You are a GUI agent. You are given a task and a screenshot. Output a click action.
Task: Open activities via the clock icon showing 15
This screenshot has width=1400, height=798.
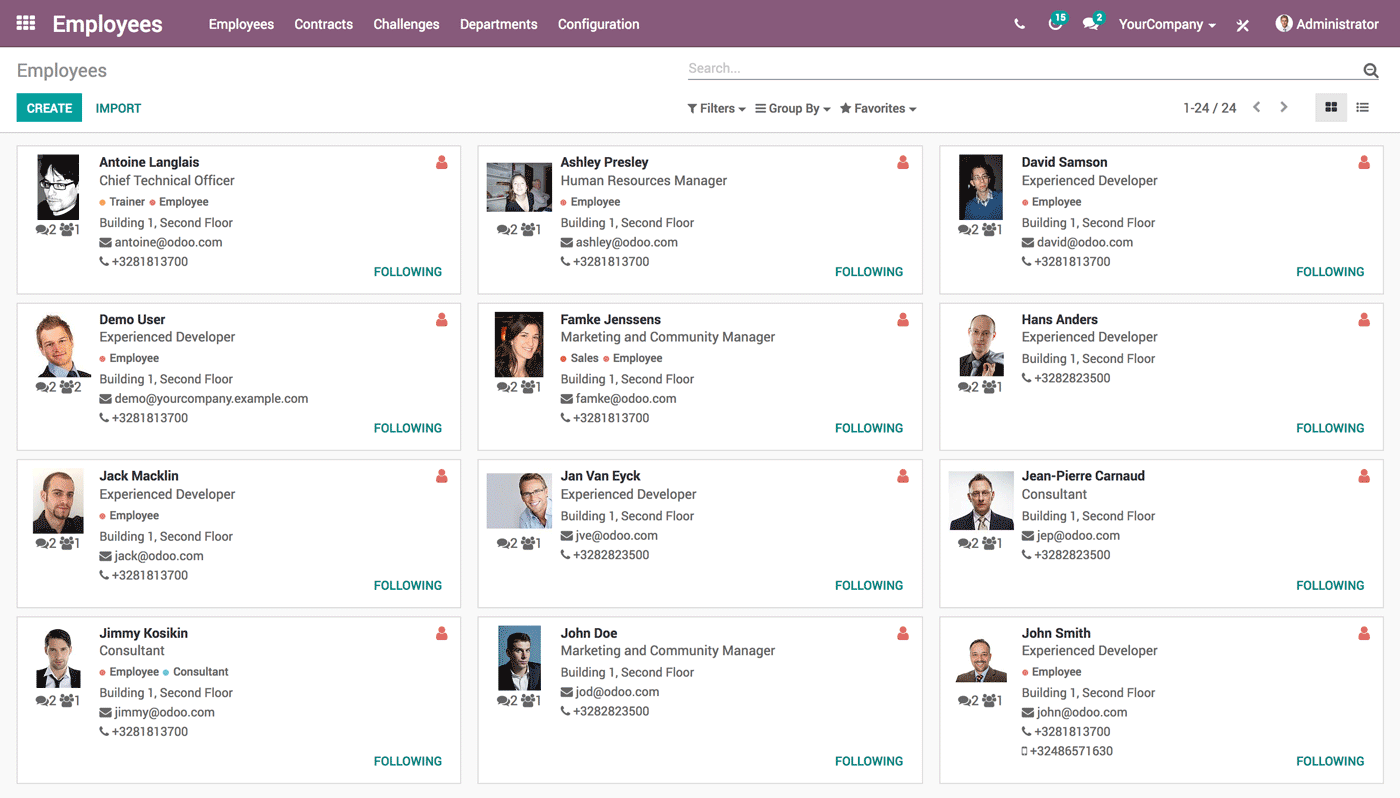click(x=1055, y=23)
